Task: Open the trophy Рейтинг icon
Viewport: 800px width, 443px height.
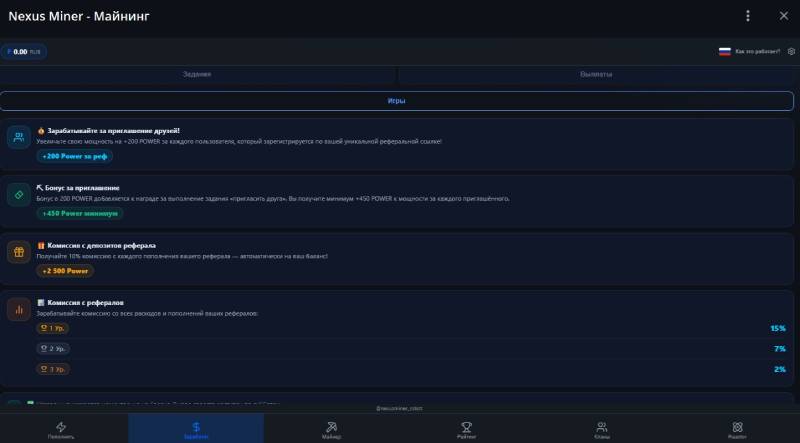Action: 466,427
